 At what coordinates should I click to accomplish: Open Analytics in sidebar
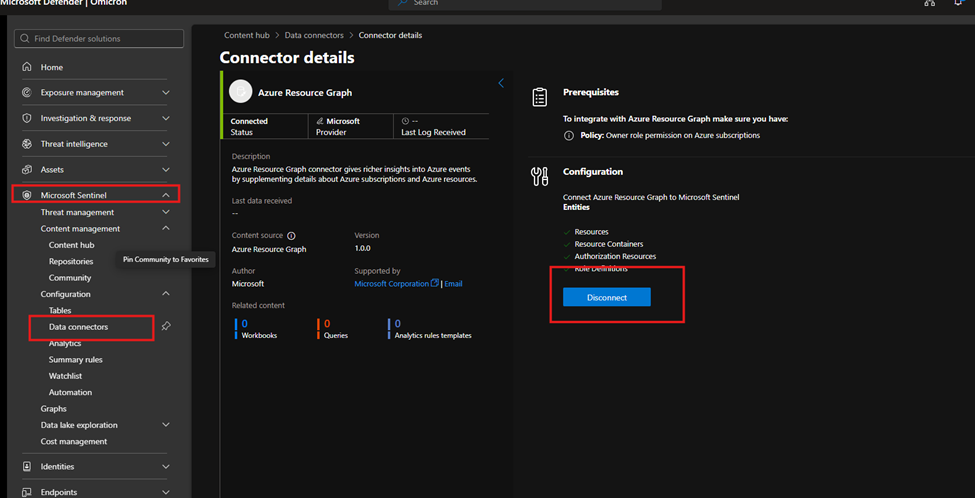[65, 343]
